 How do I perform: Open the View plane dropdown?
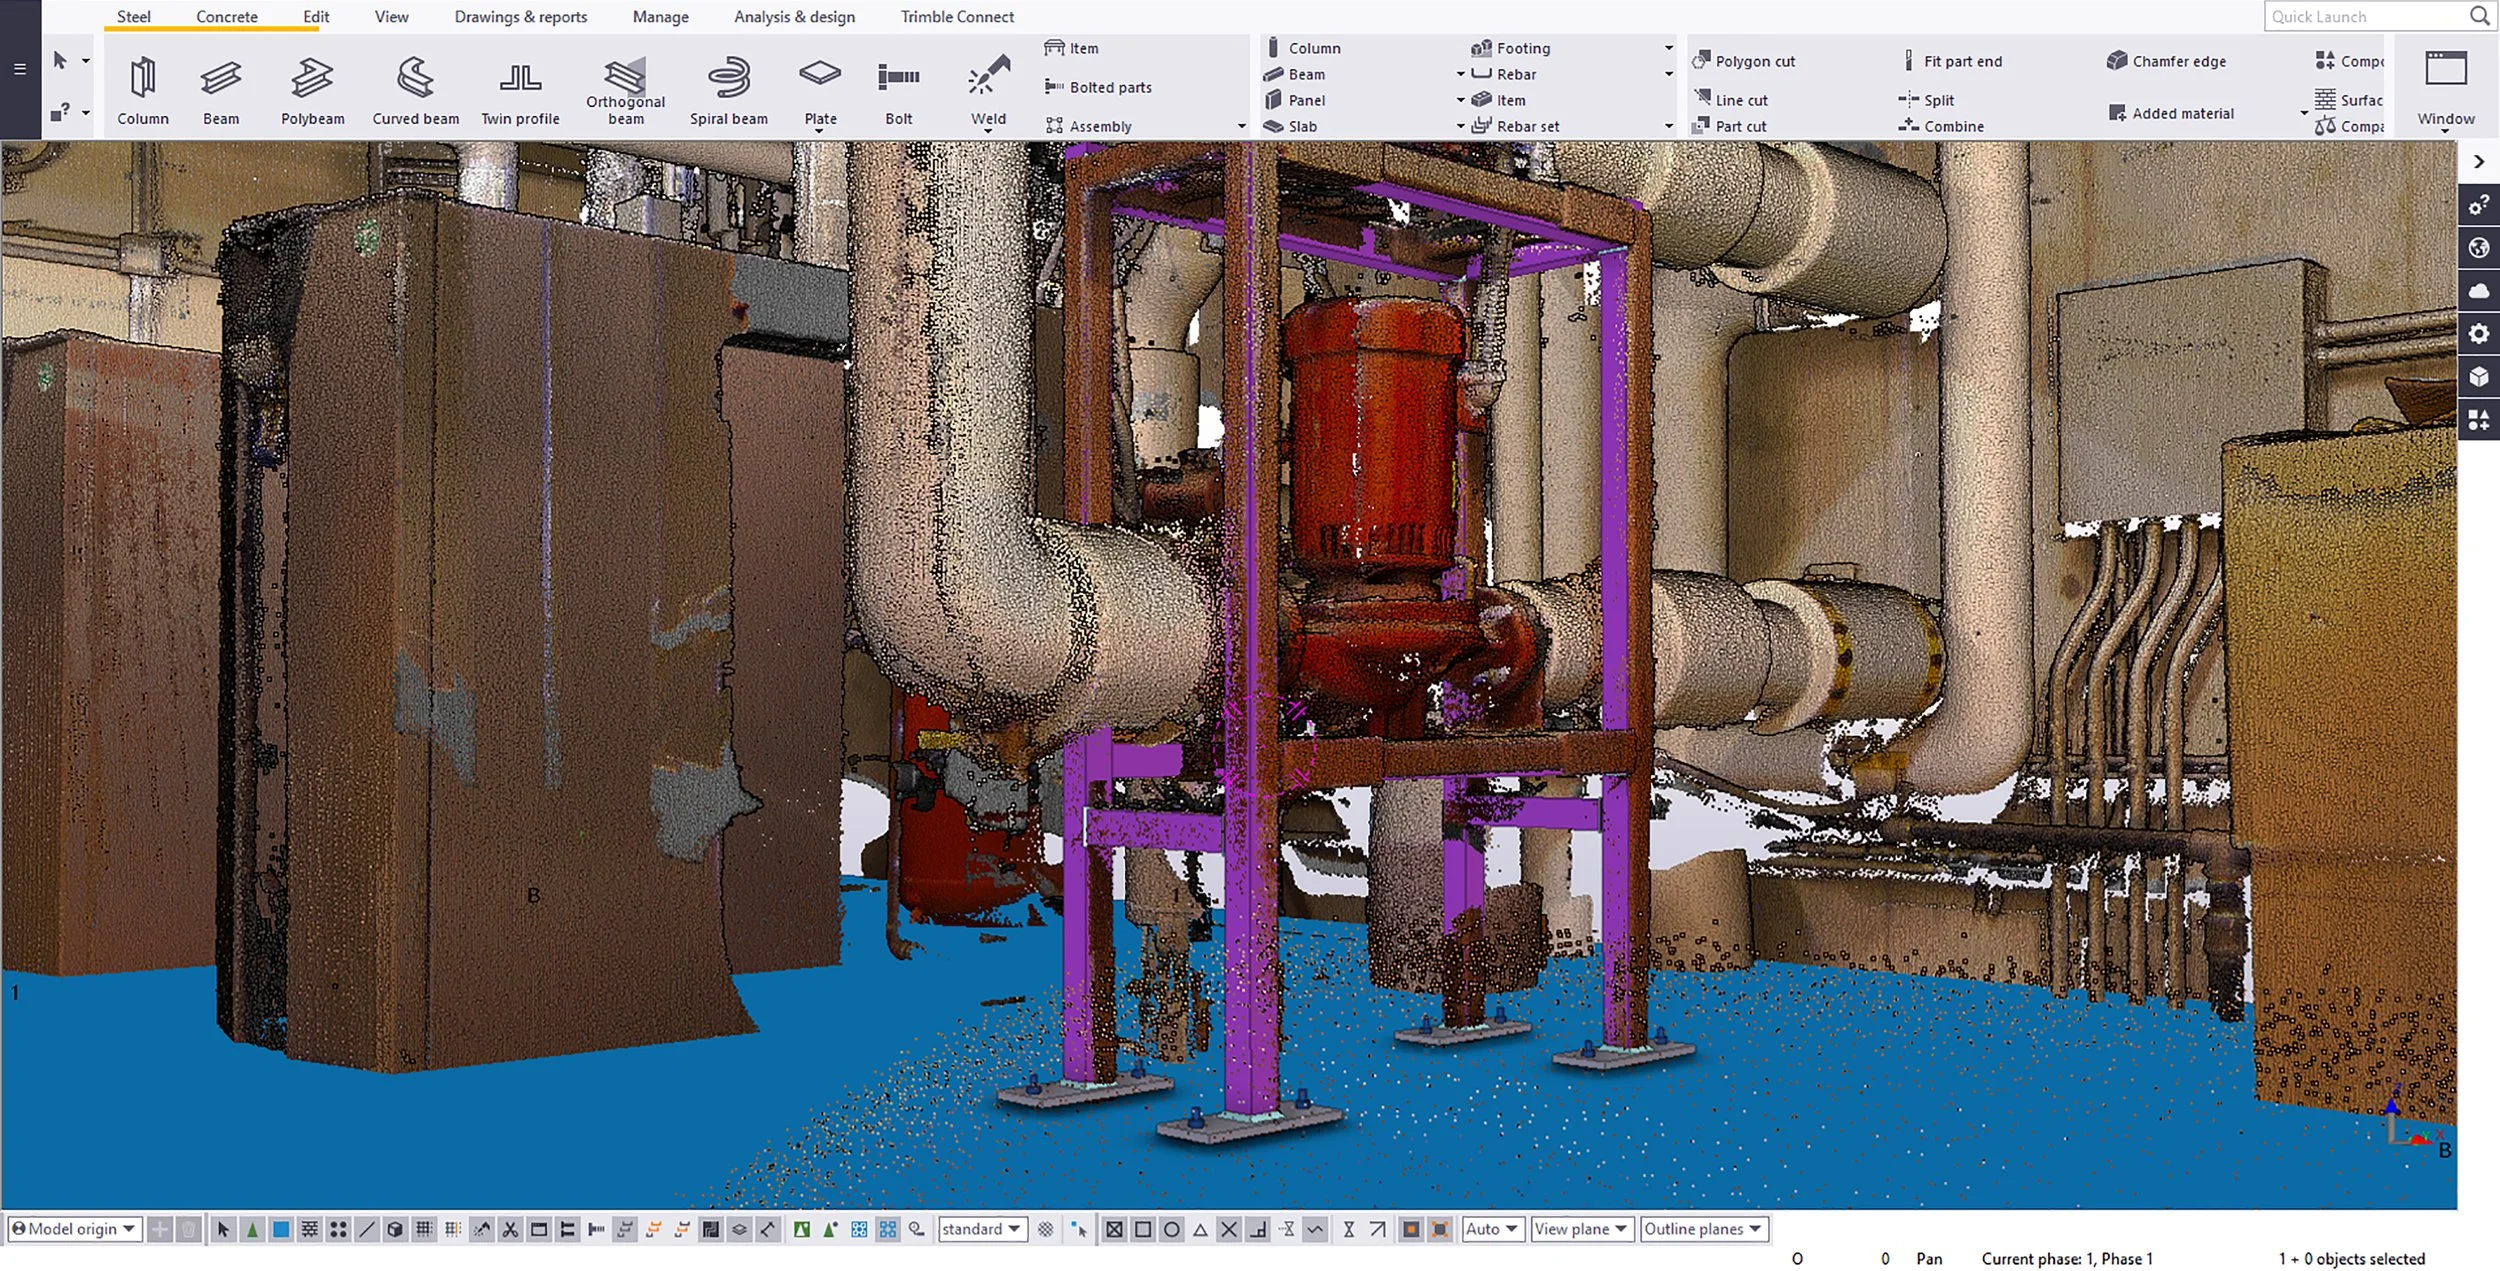click(1581, 1228)
